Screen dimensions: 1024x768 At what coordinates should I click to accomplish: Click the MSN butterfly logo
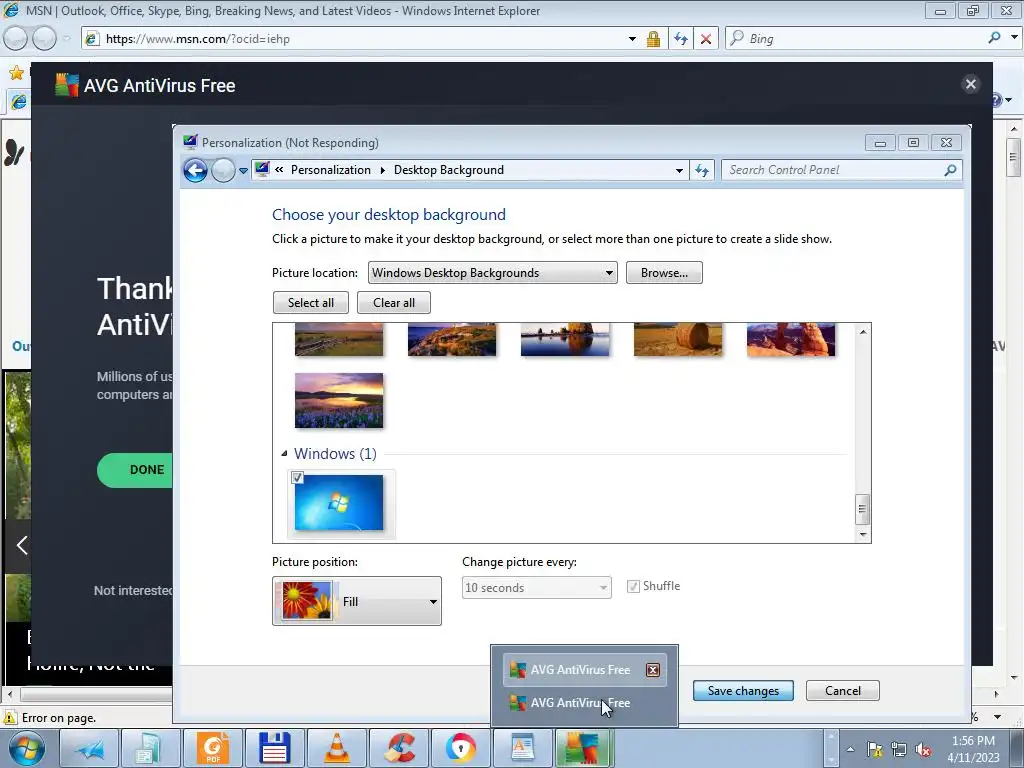[x=14, y=152]
